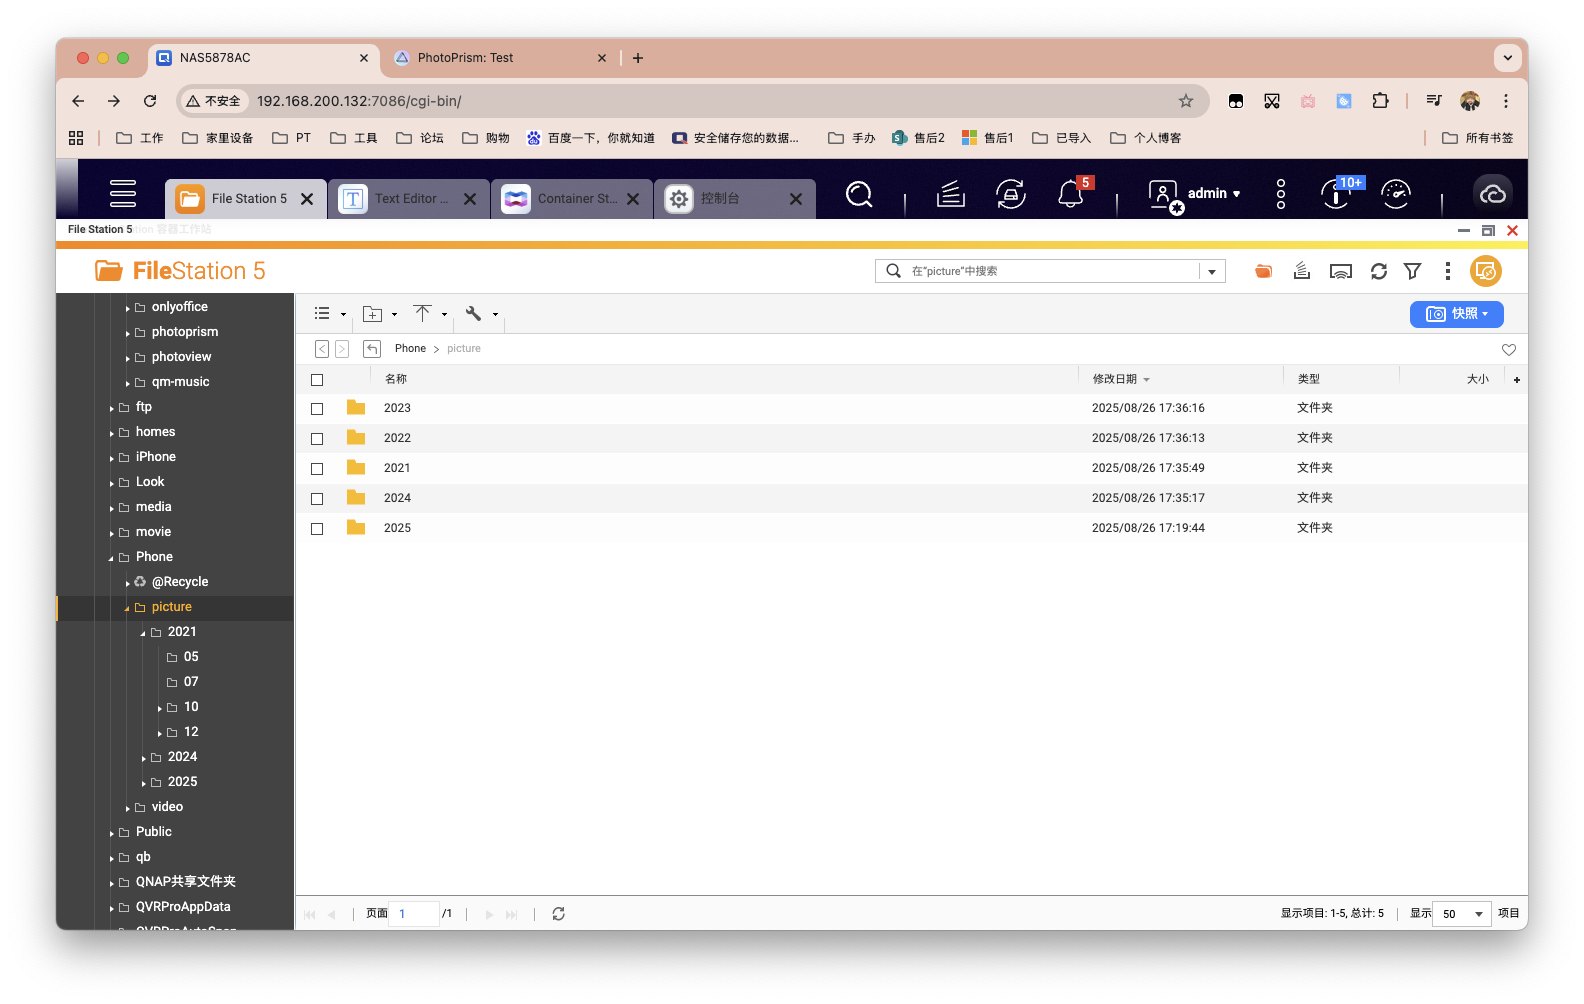1584x1004 pixels.
Task: Click the search field for picture folder
Action: pos(1050,271)
